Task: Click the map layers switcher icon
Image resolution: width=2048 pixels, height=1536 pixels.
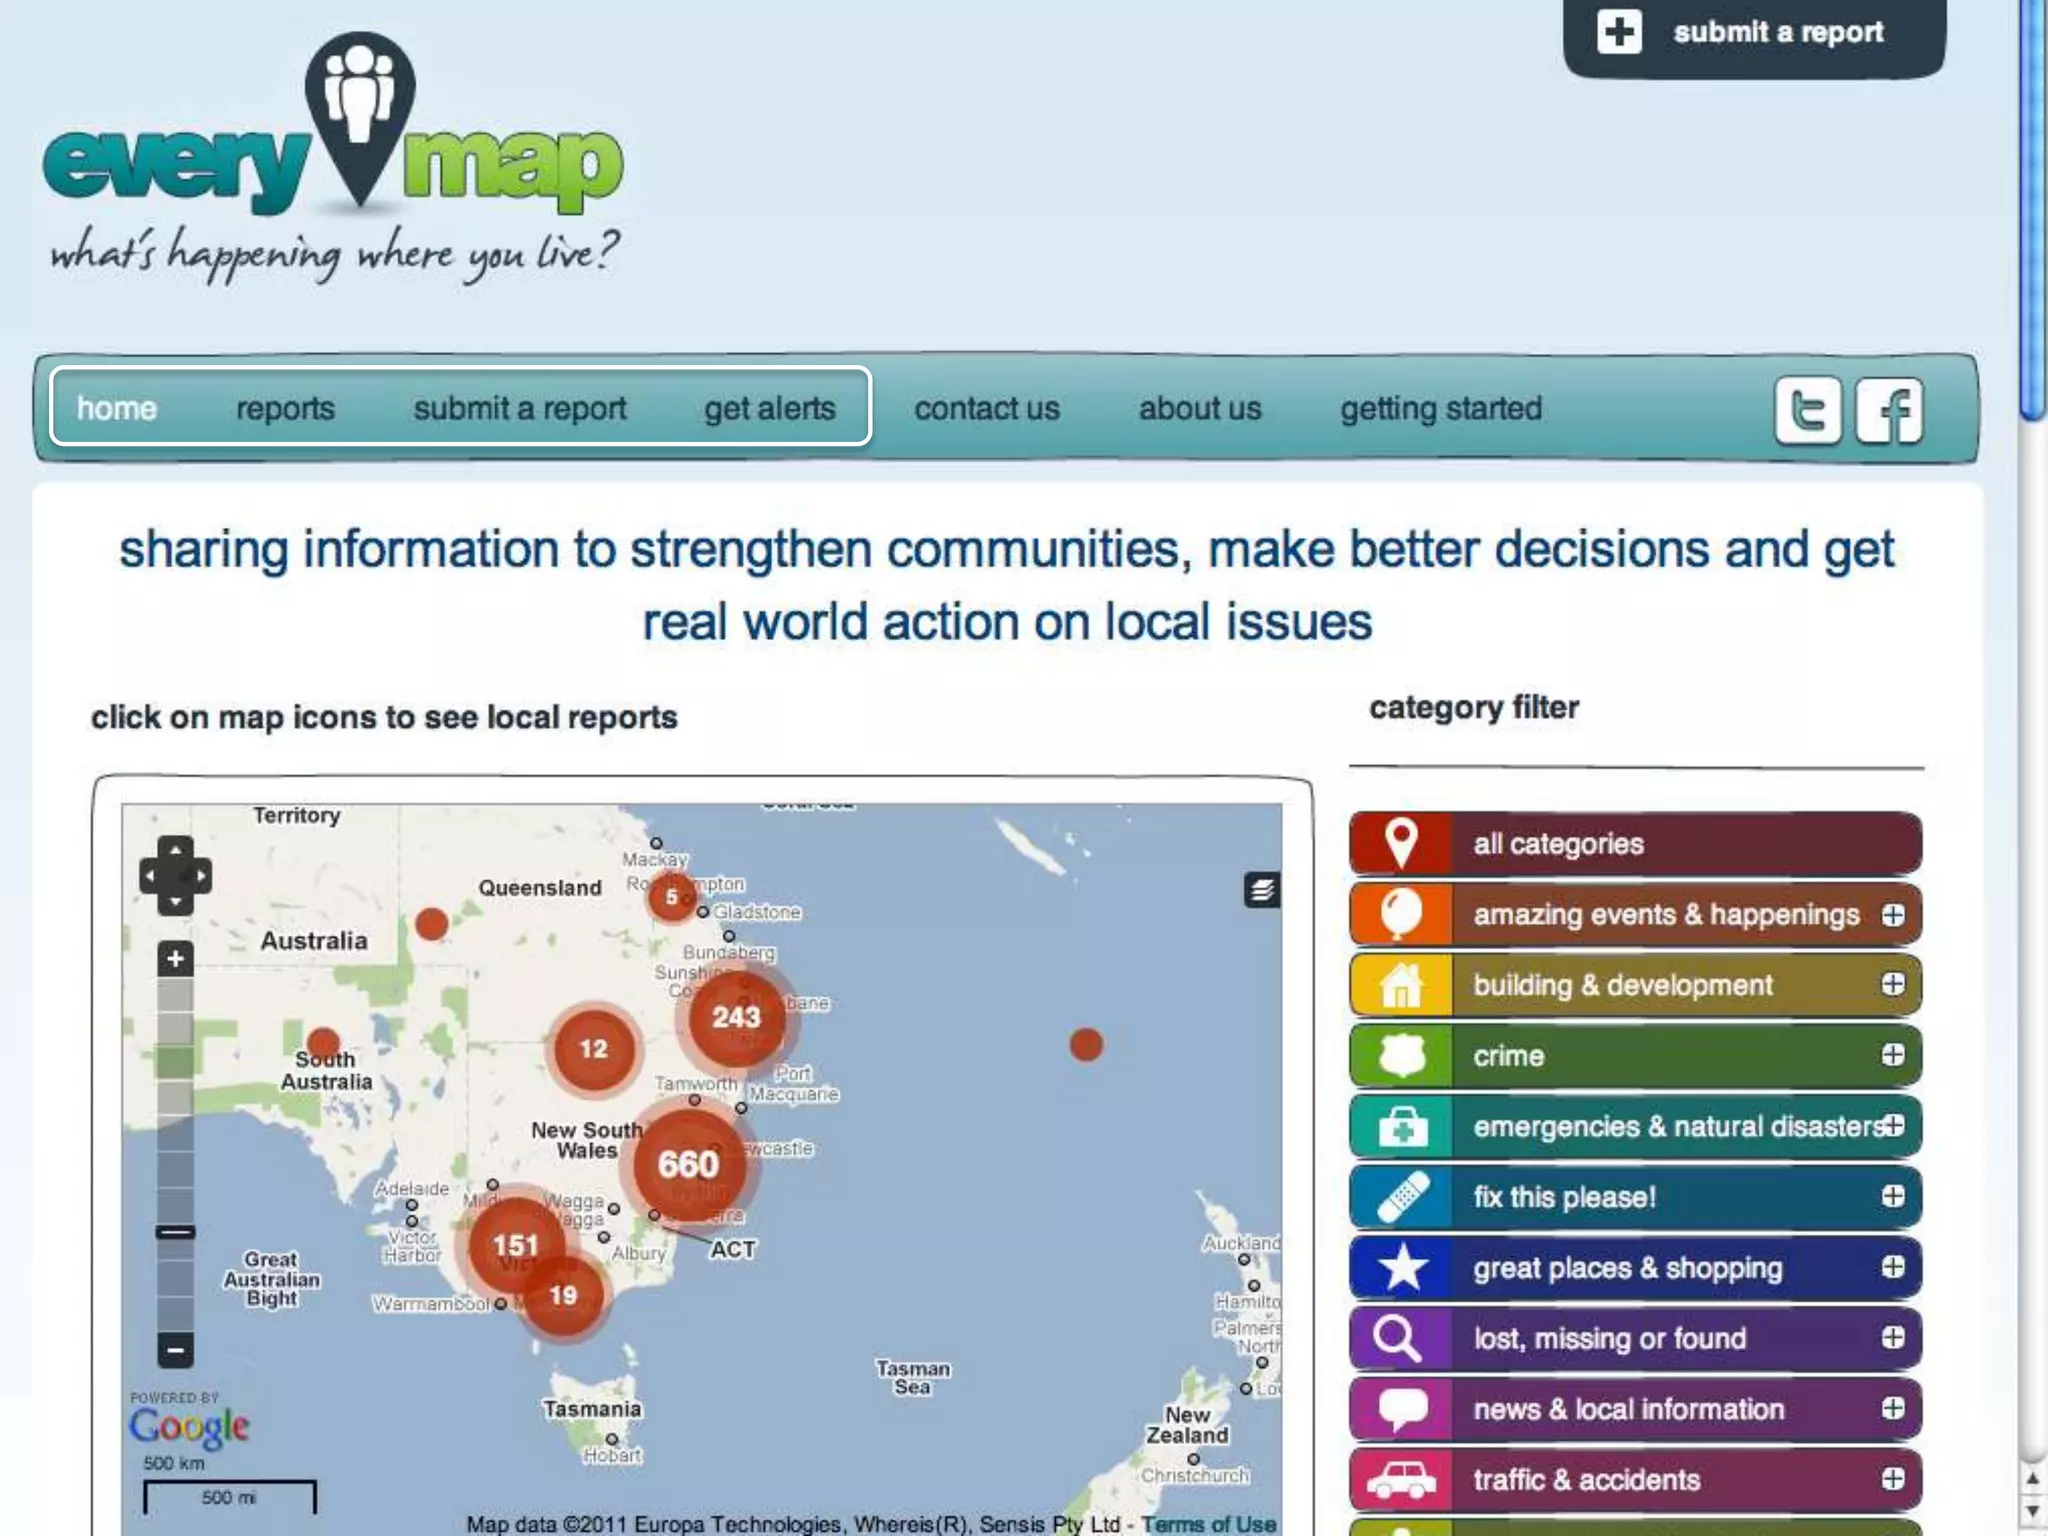Action: pyautogui.click(x=1261, y=889)
